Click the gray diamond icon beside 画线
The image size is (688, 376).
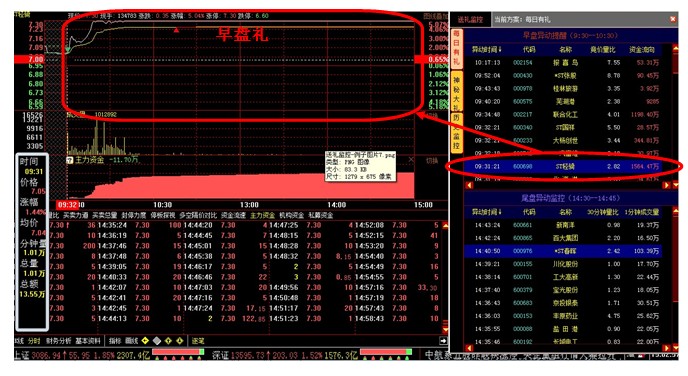coord(157,340)
